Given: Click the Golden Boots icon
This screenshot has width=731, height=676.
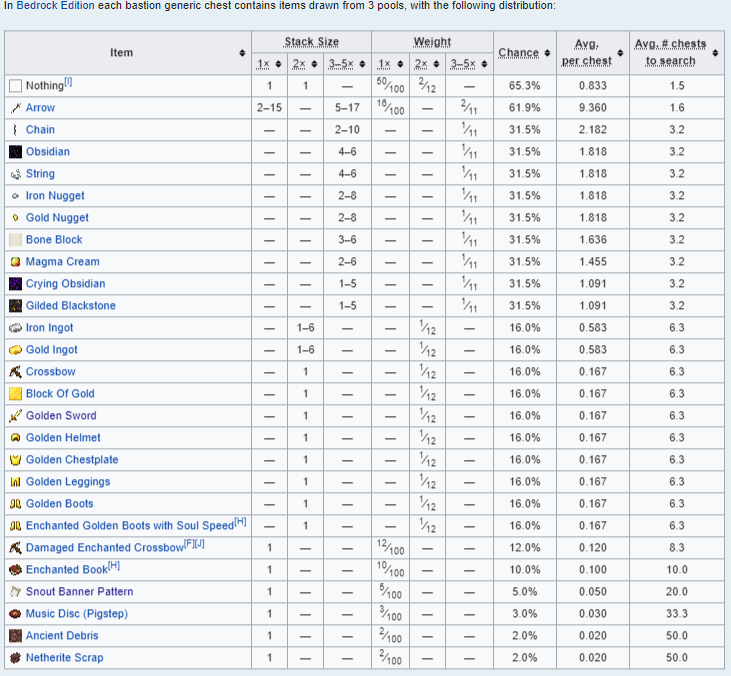Looking at the screenshot, I should coord(15,504).
